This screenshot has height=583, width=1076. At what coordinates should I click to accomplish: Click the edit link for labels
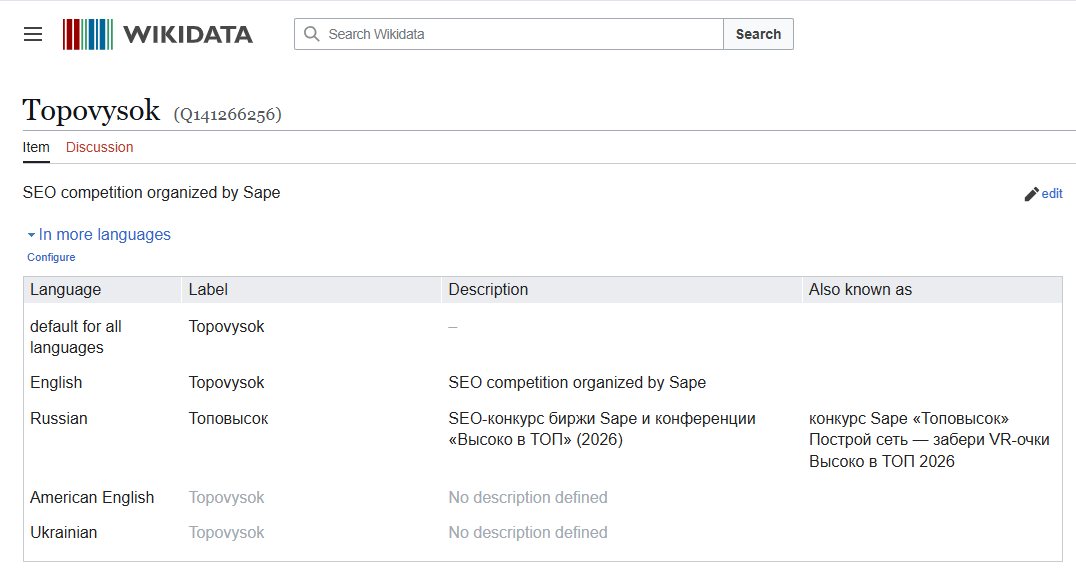pyautogui.click(x=1052, y=194)
